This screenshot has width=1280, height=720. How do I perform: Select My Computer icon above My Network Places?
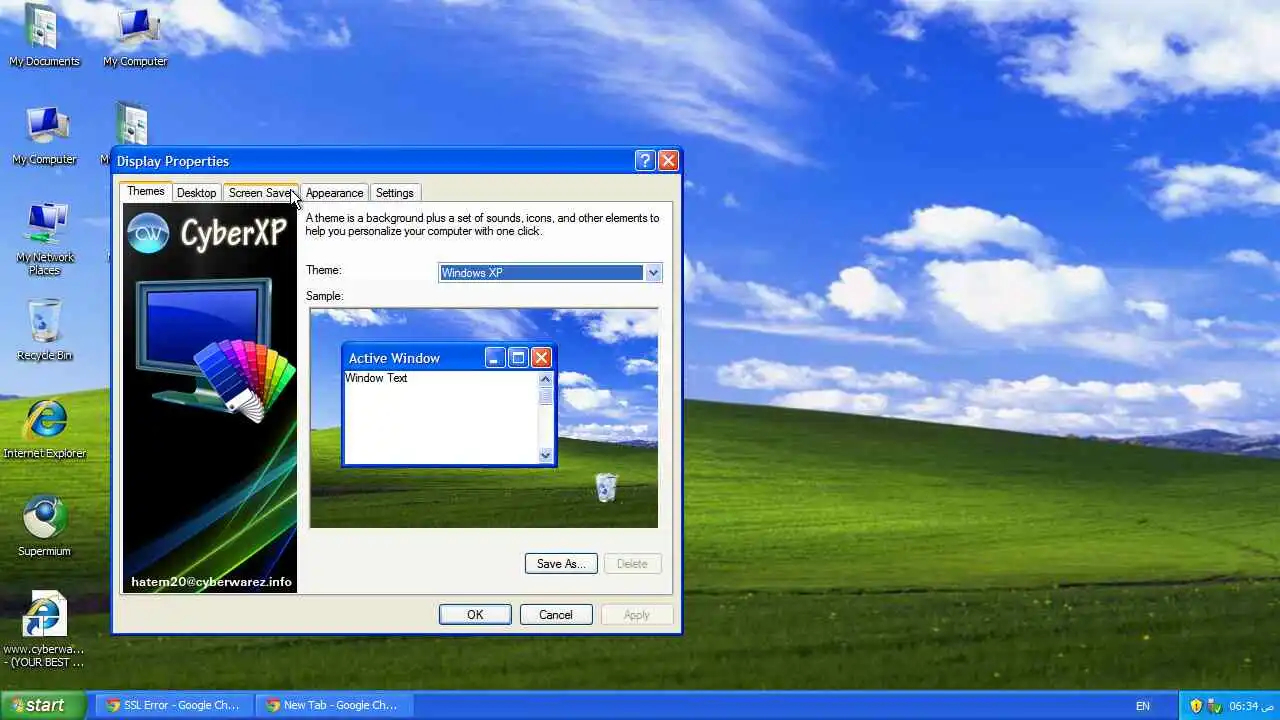click(x=44, y=135)
